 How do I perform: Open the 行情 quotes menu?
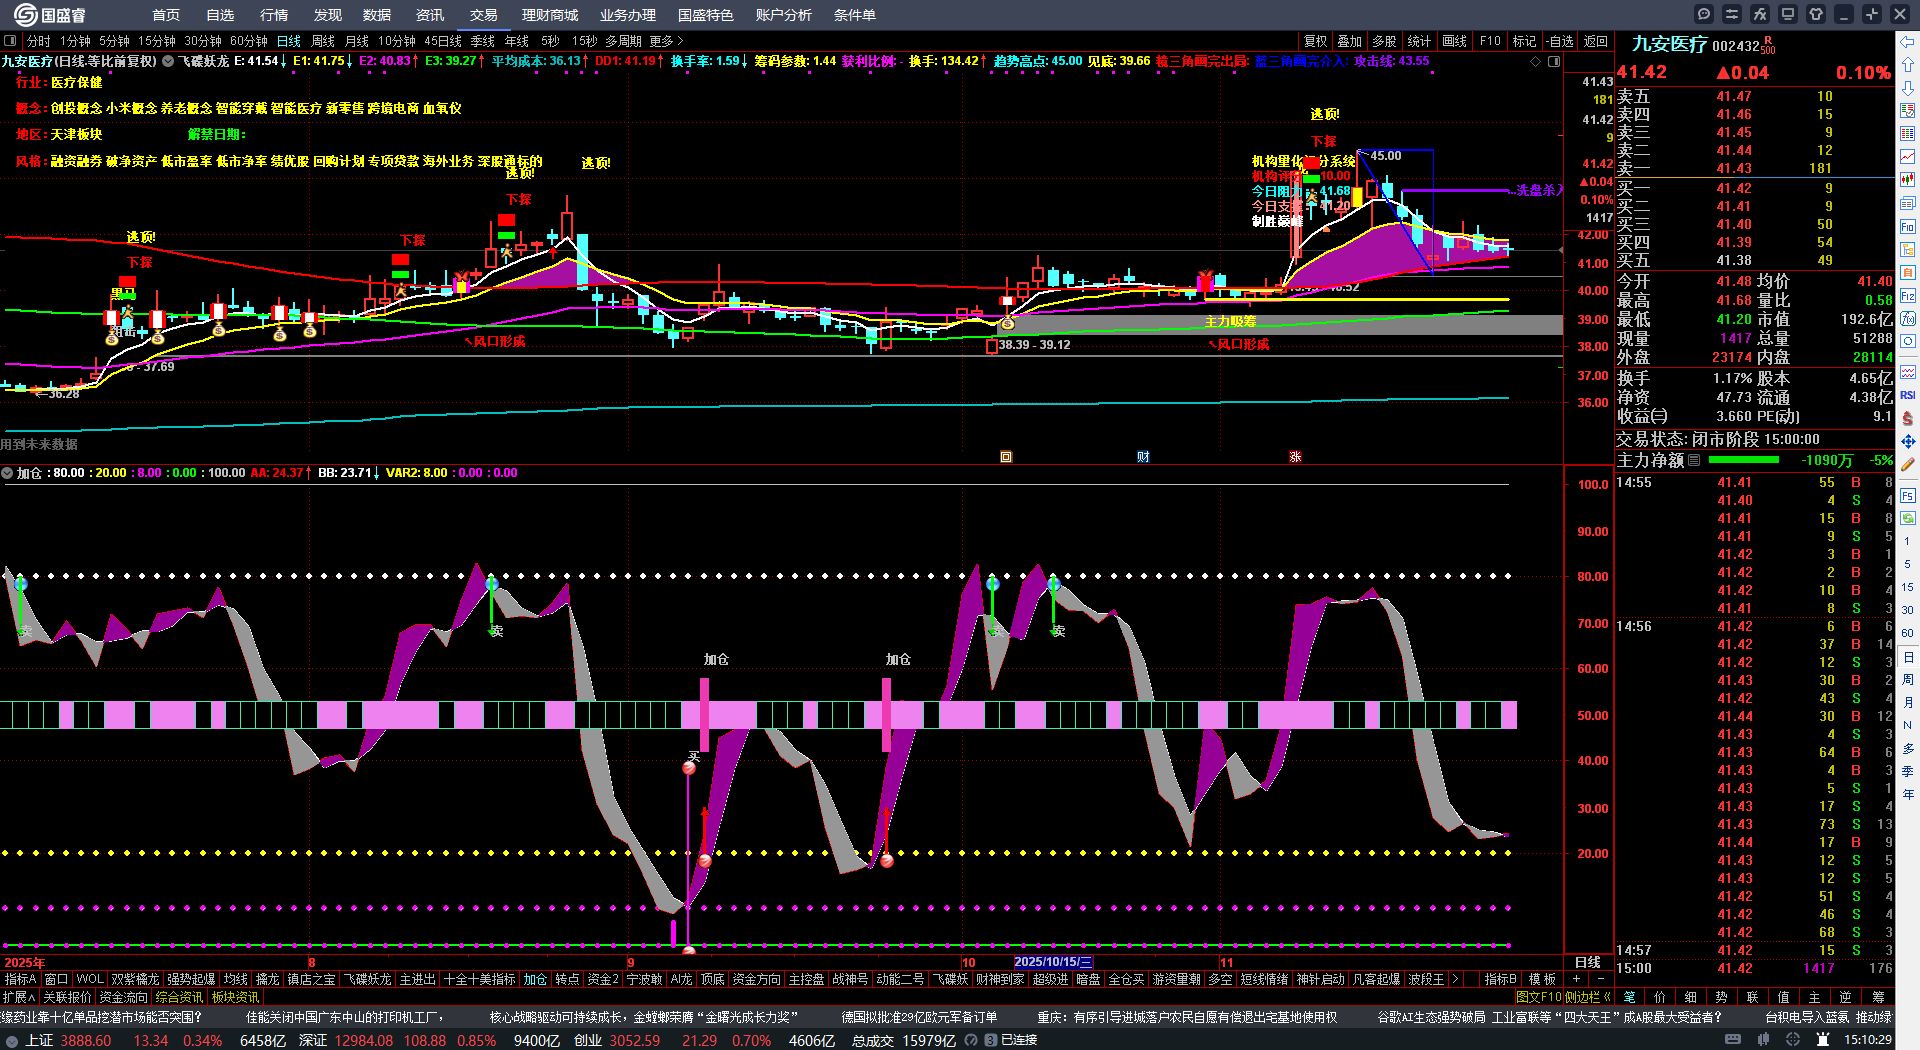tap(274, 15)
